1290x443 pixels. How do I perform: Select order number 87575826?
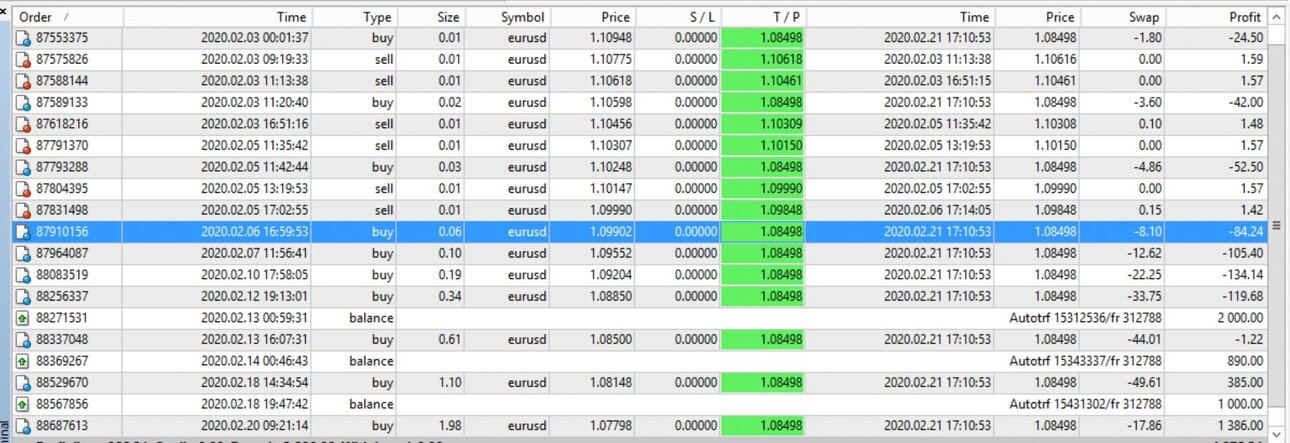pyautogui.click(x=62, y=60)
